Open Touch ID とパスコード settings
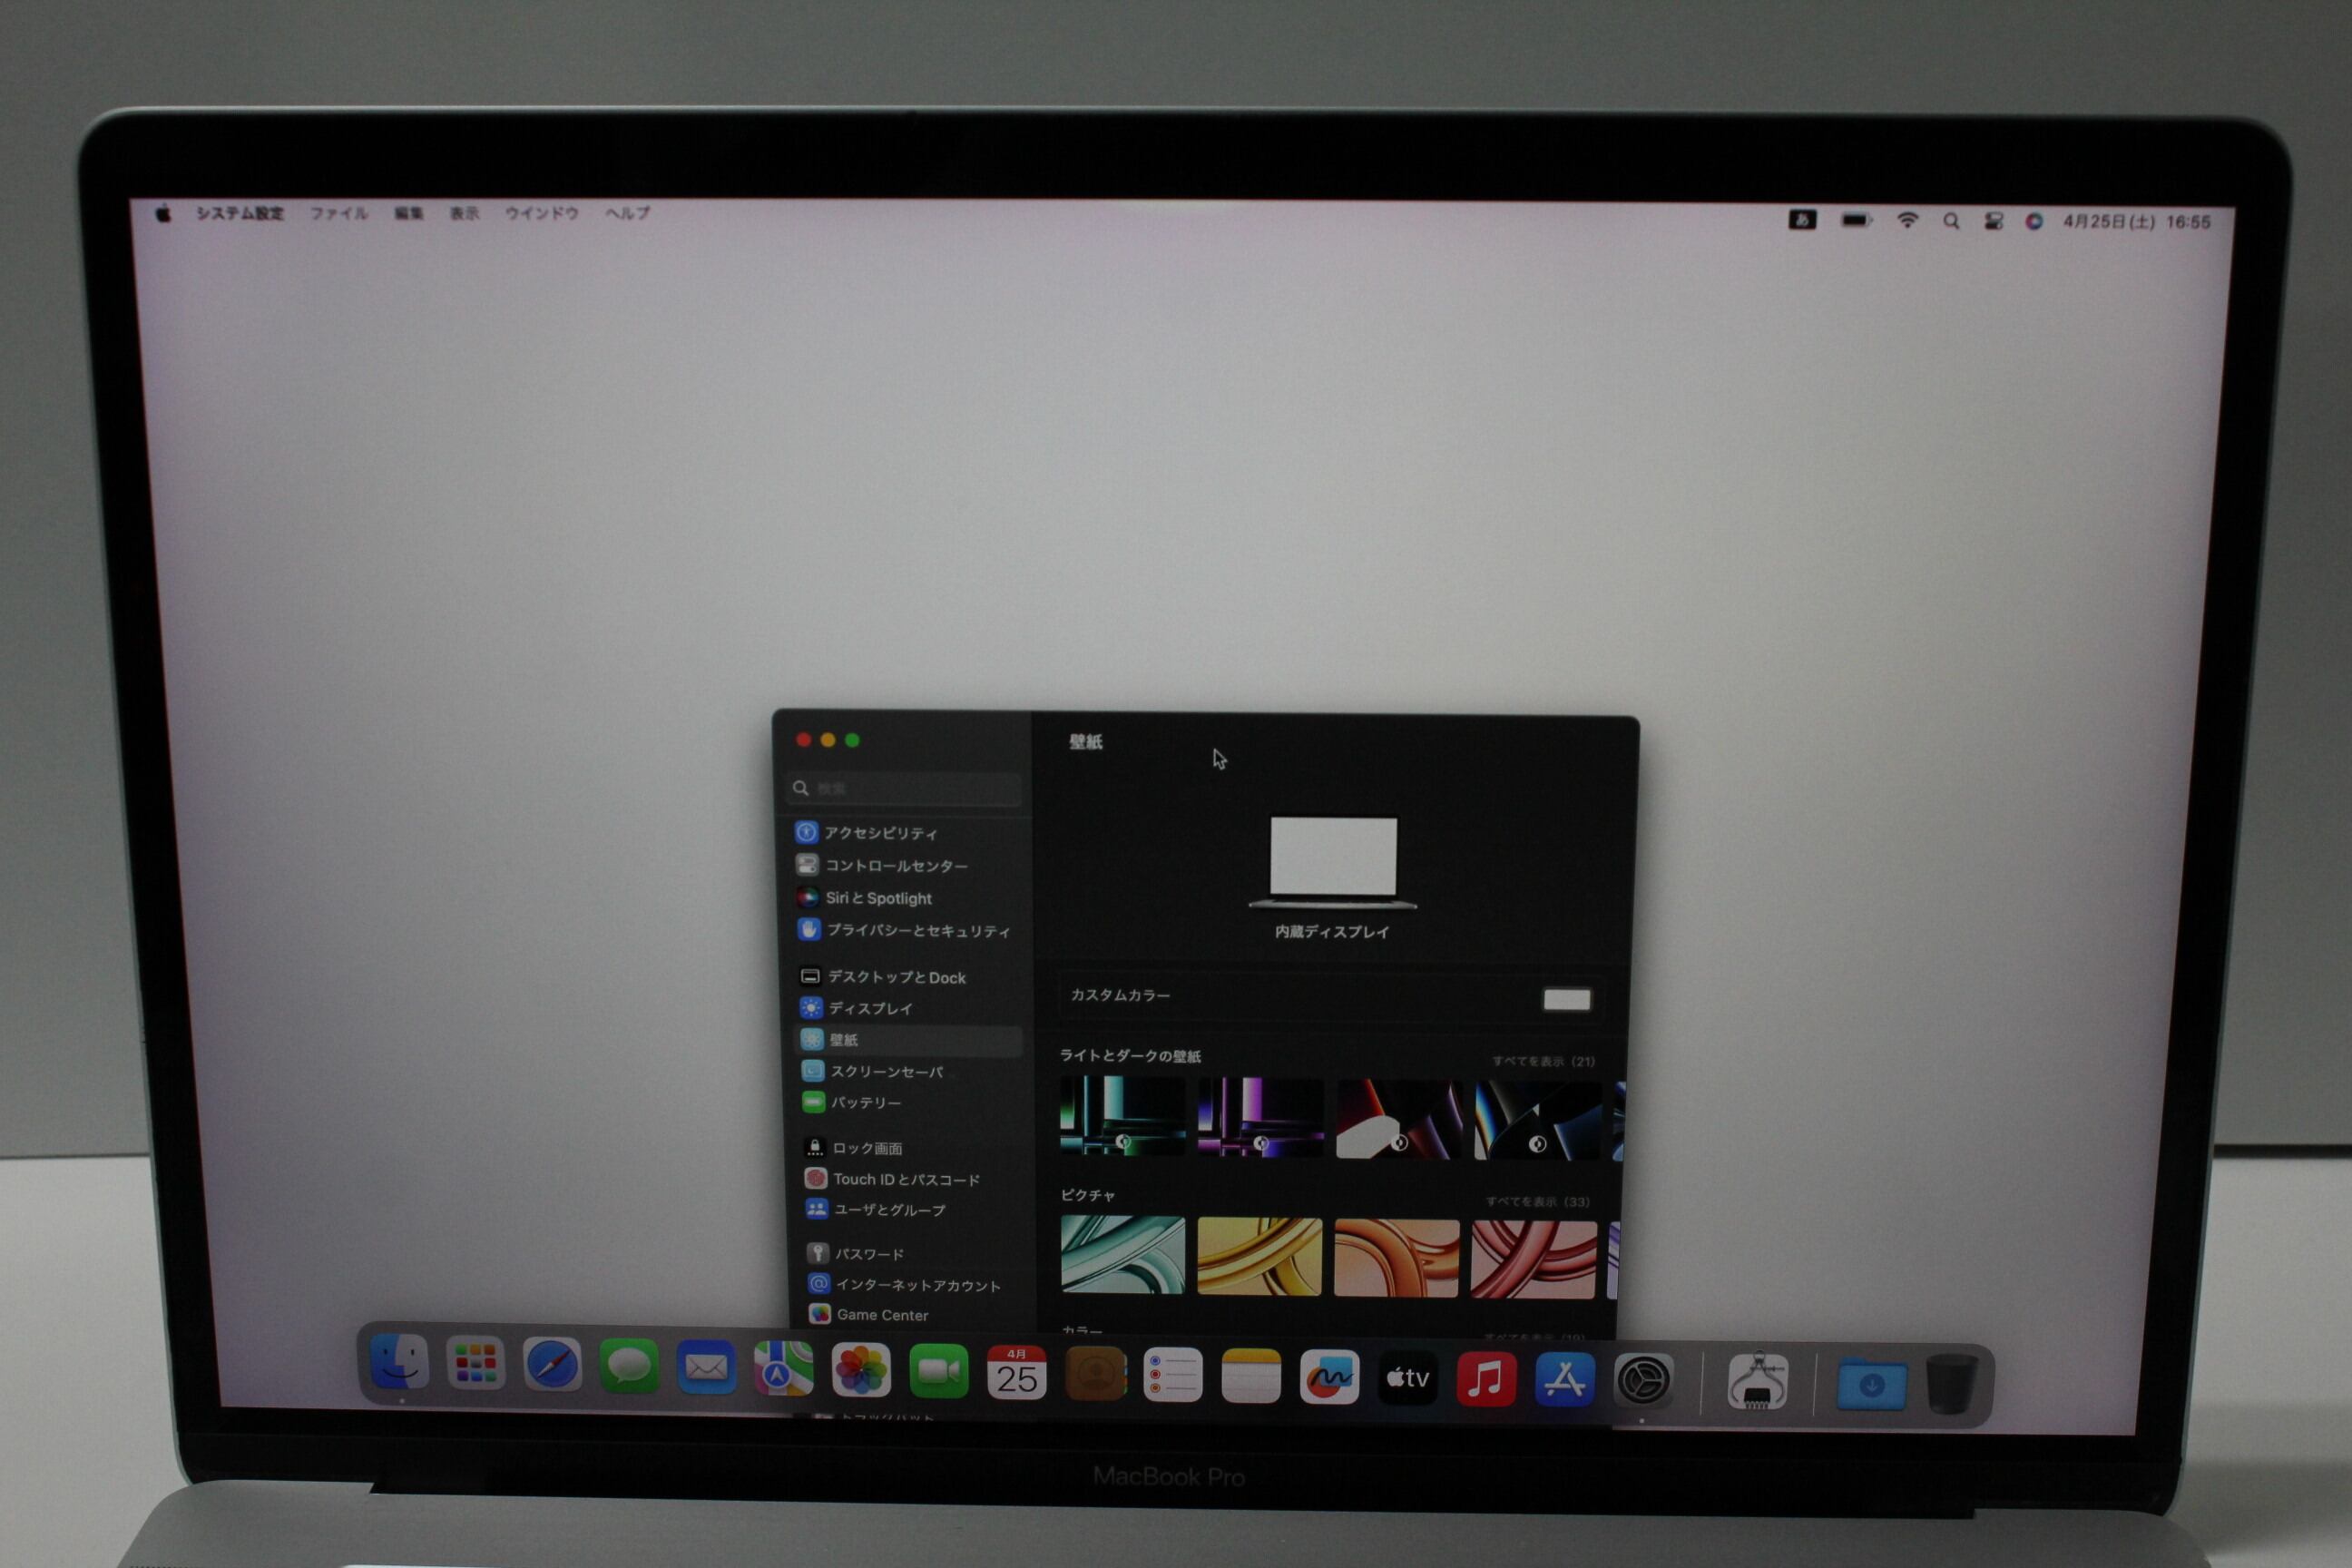Viewport: 2352px width, 1568px height. 906,1180
